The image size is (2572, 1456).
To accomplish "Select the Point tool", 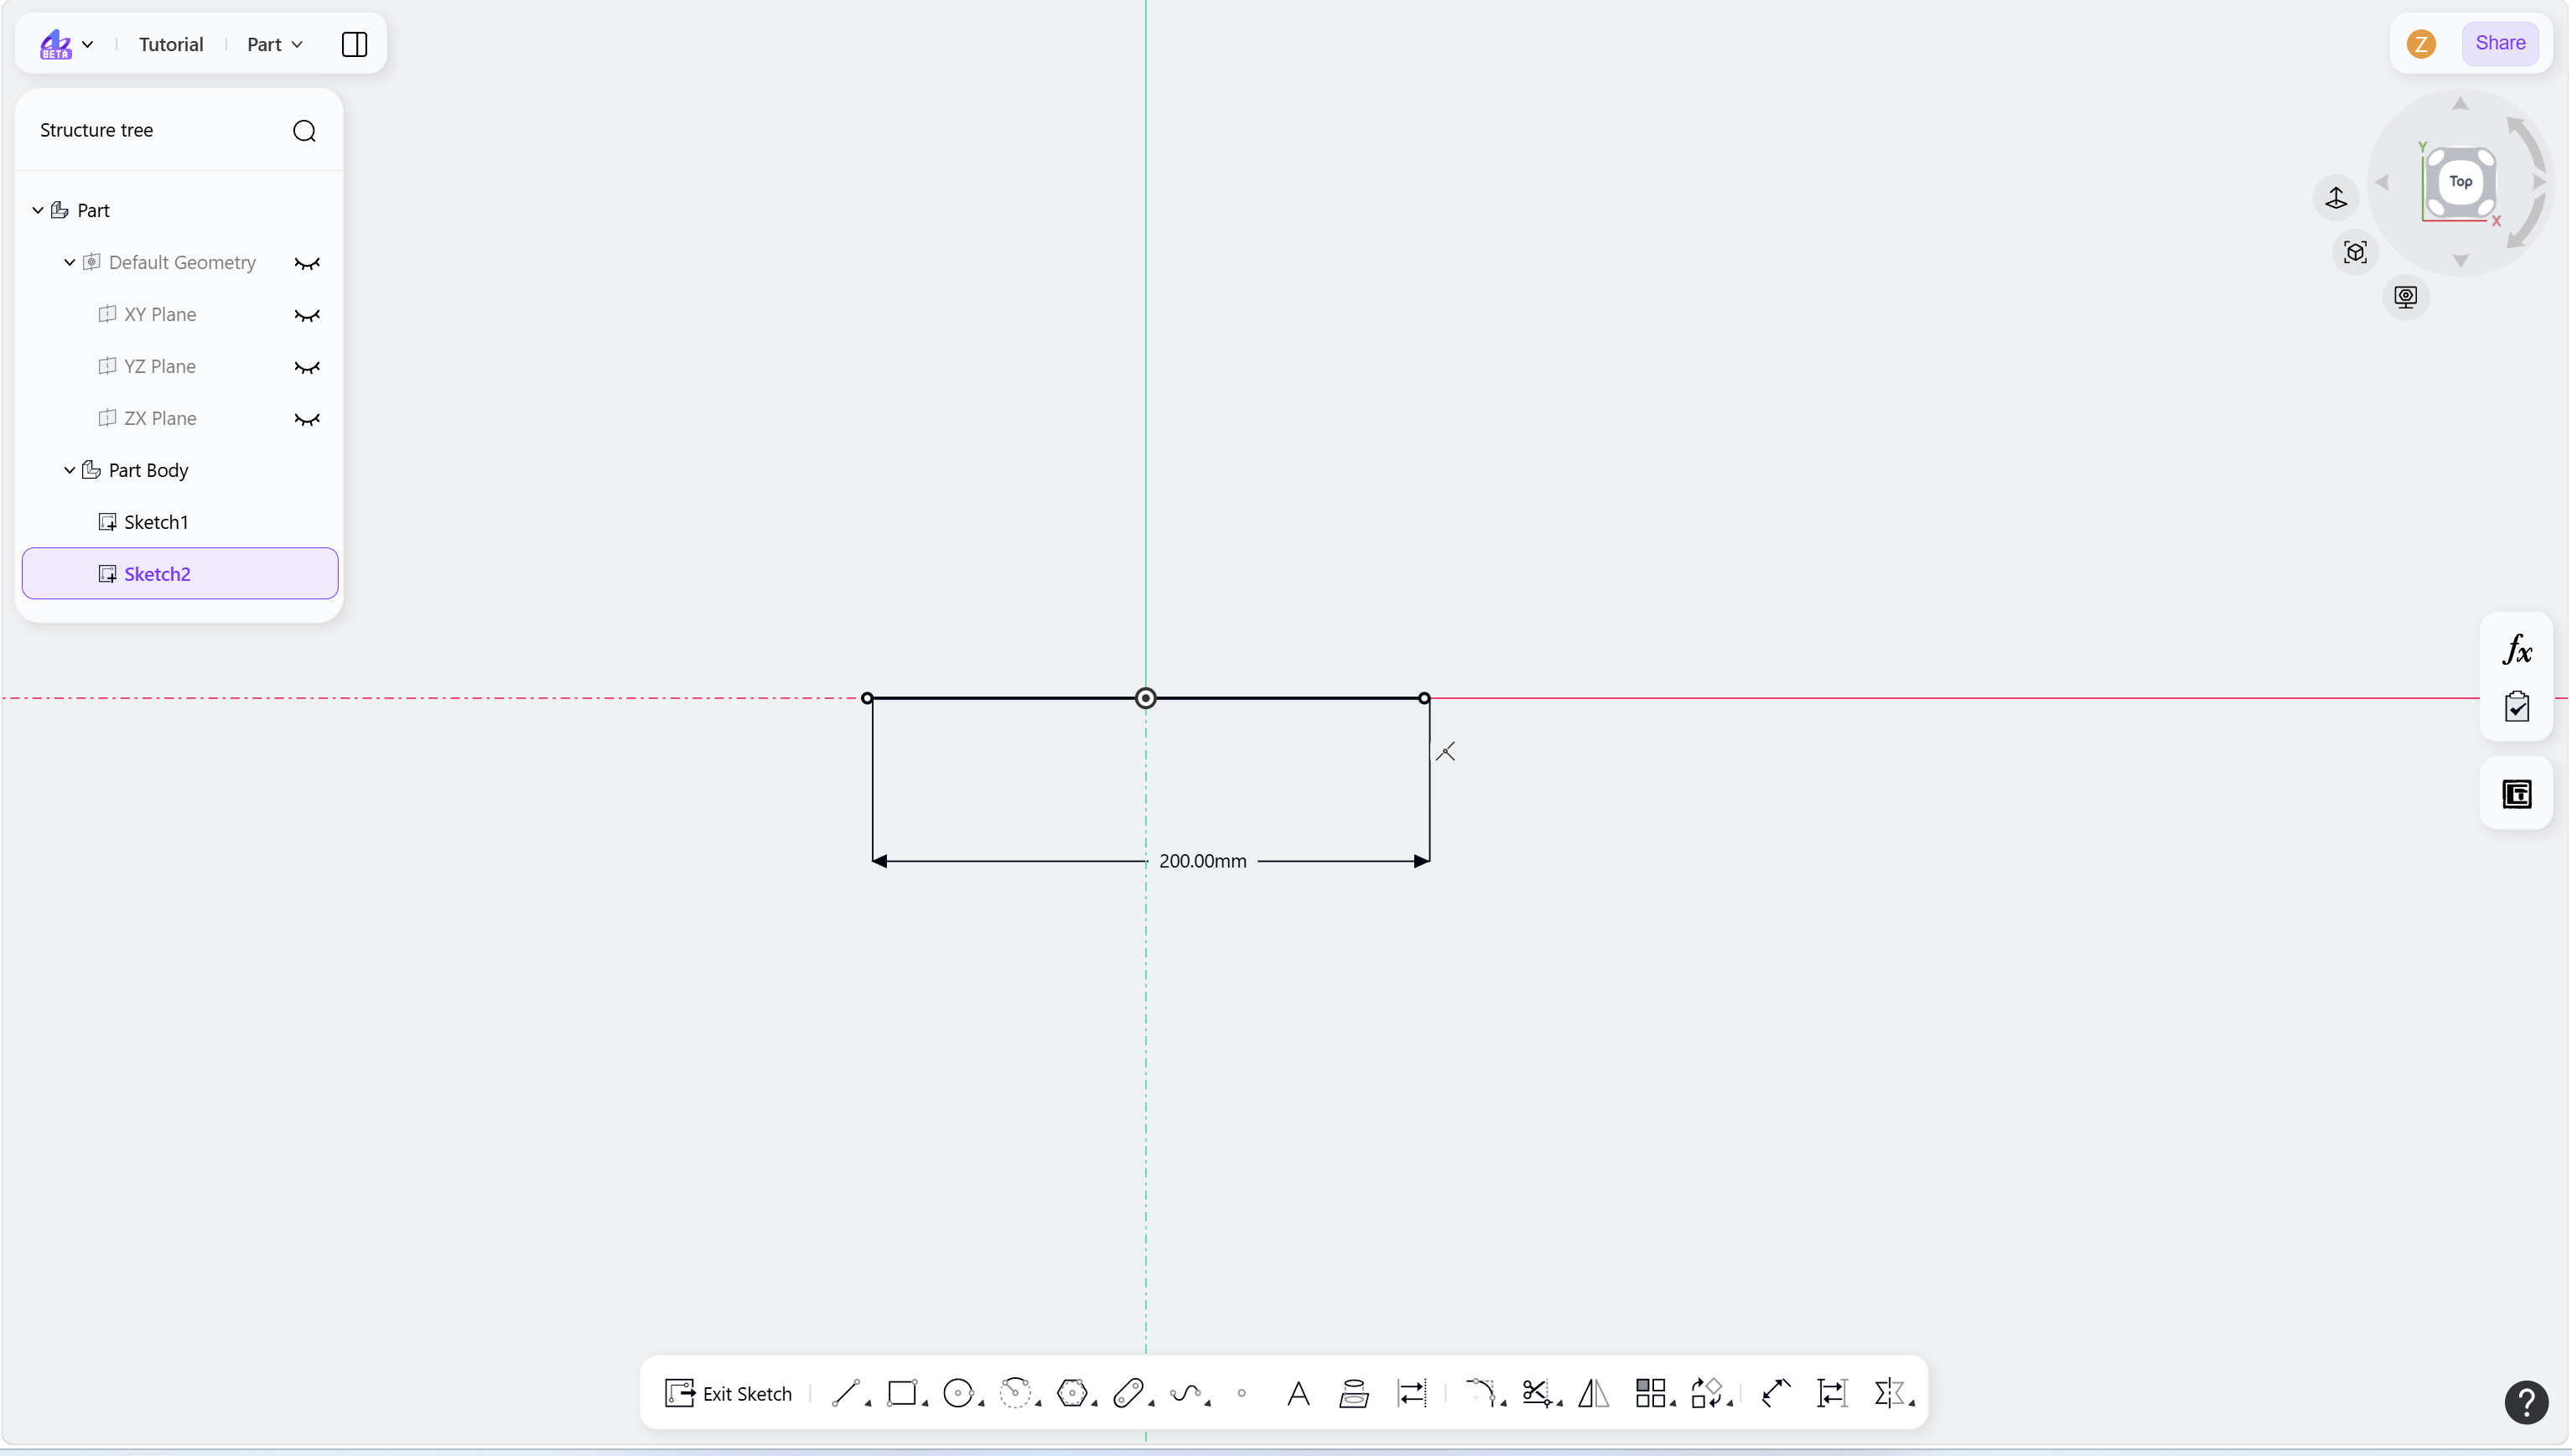I will coord(1242,1393).
